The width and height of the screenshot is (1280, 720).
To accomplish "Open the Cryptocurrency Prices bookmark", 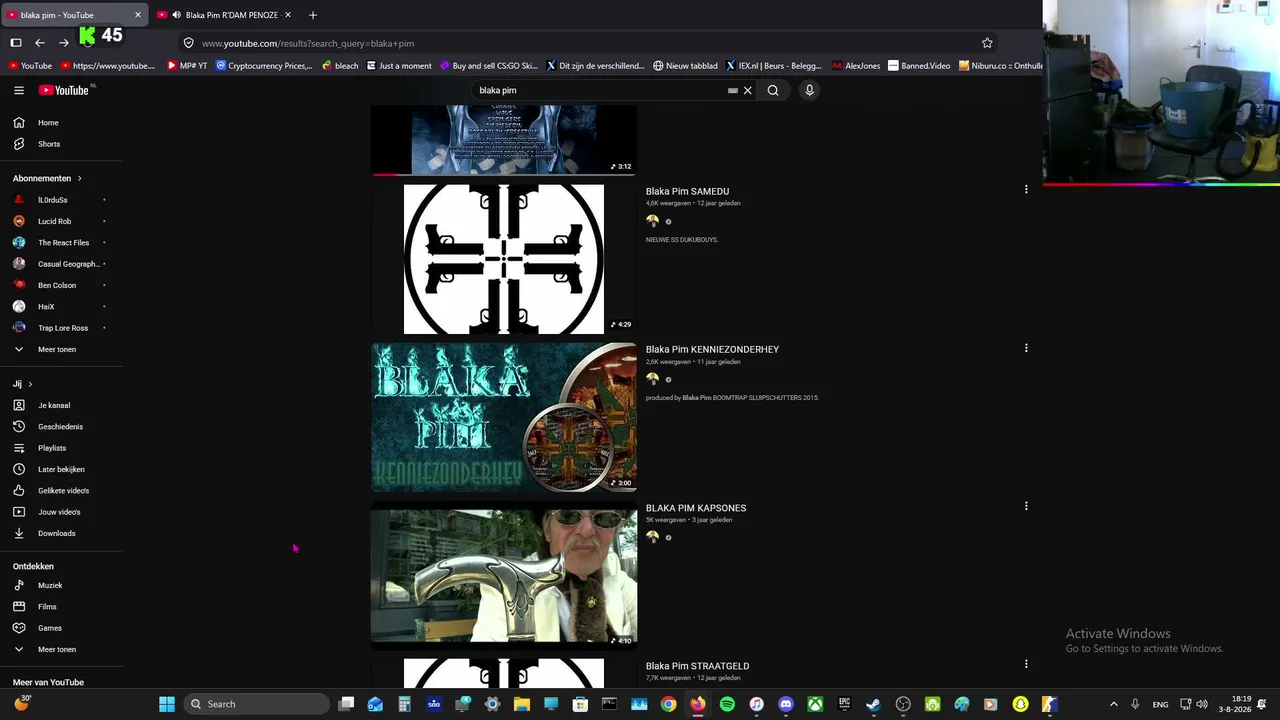I will pyautogui.click(x=264, y=66).
